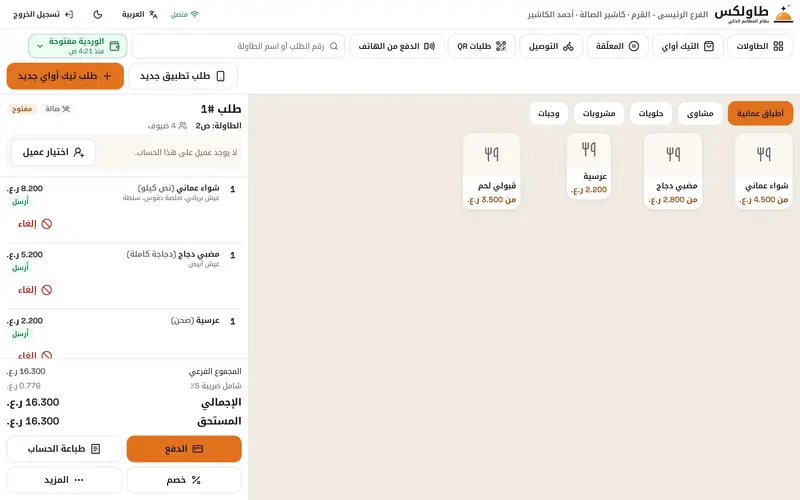Image resolution: width=800 pixels, height=500 pixels.
Task: Click the card icon on الدفع
Action: 198,449
